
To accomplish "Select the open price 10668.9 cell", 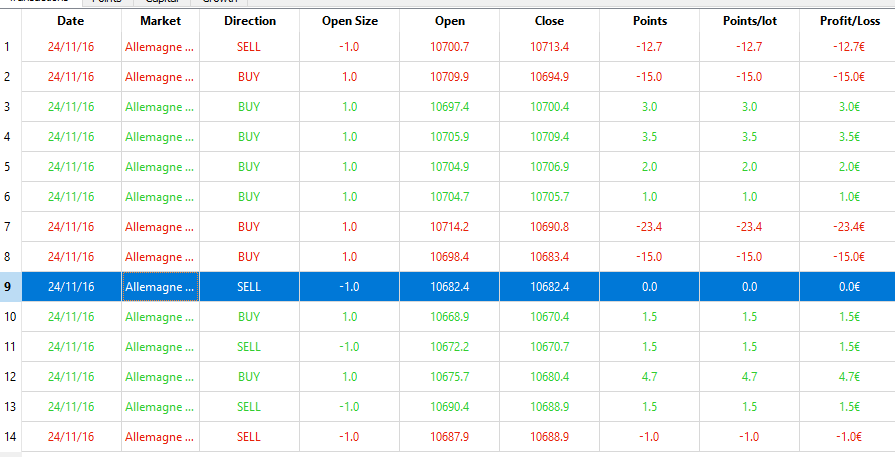I will 449,317.
